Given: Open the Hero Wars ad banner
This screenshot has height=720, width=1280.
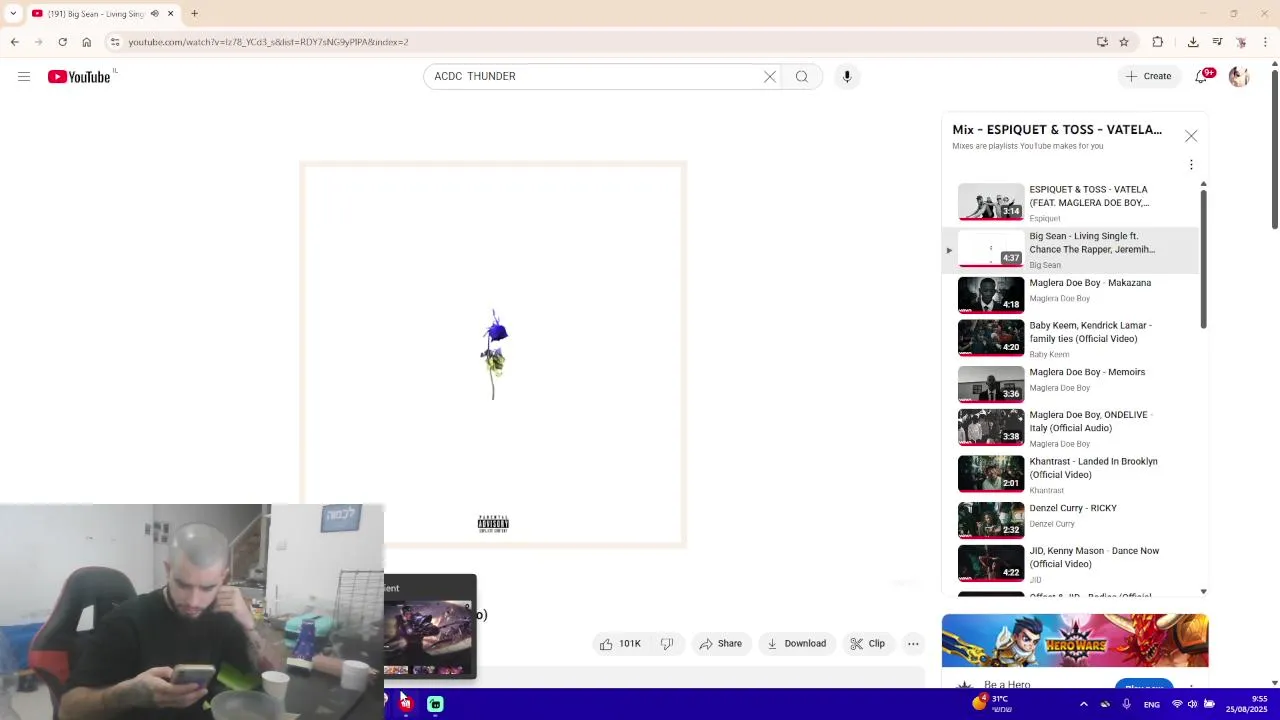Looking at the screenshot, I should 1075,640.
